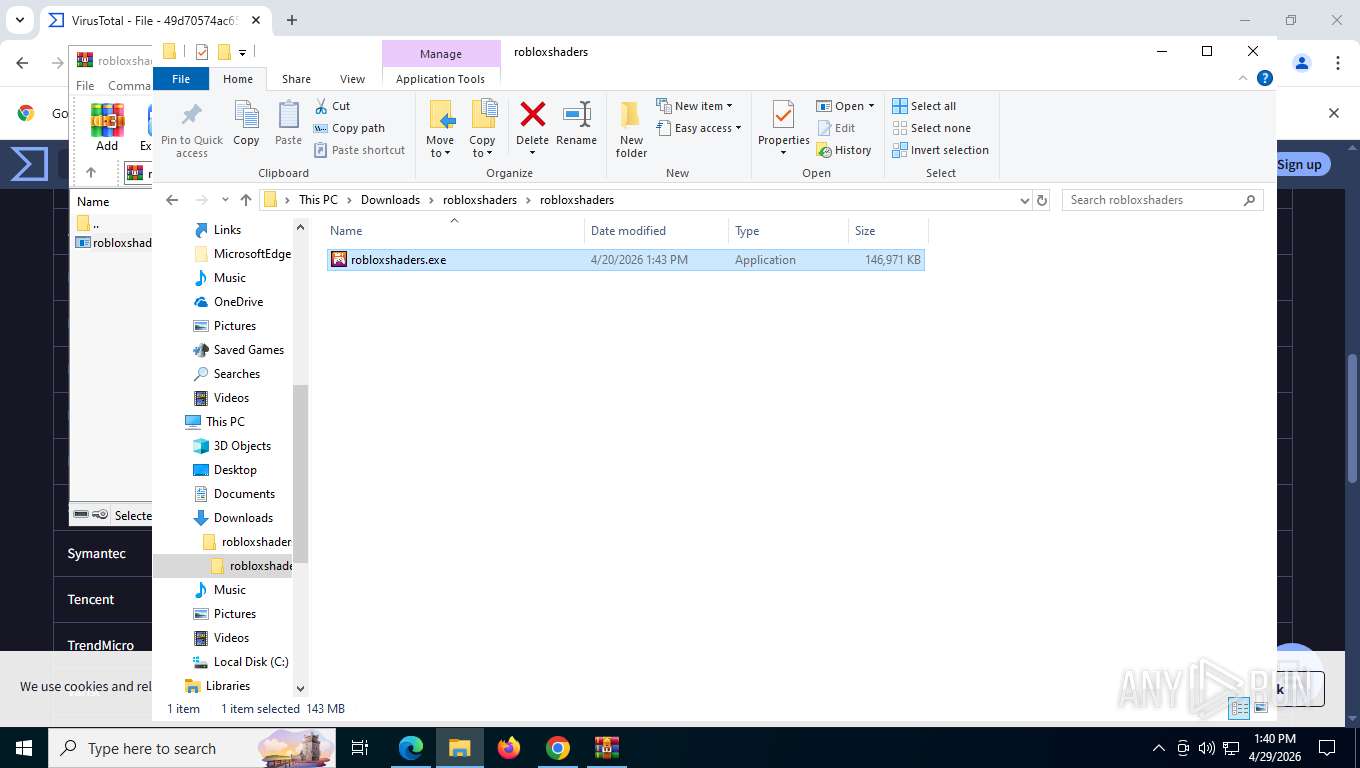Create a New folder
The height and width of the screenshot is (768, 1360).
[631, 129]
